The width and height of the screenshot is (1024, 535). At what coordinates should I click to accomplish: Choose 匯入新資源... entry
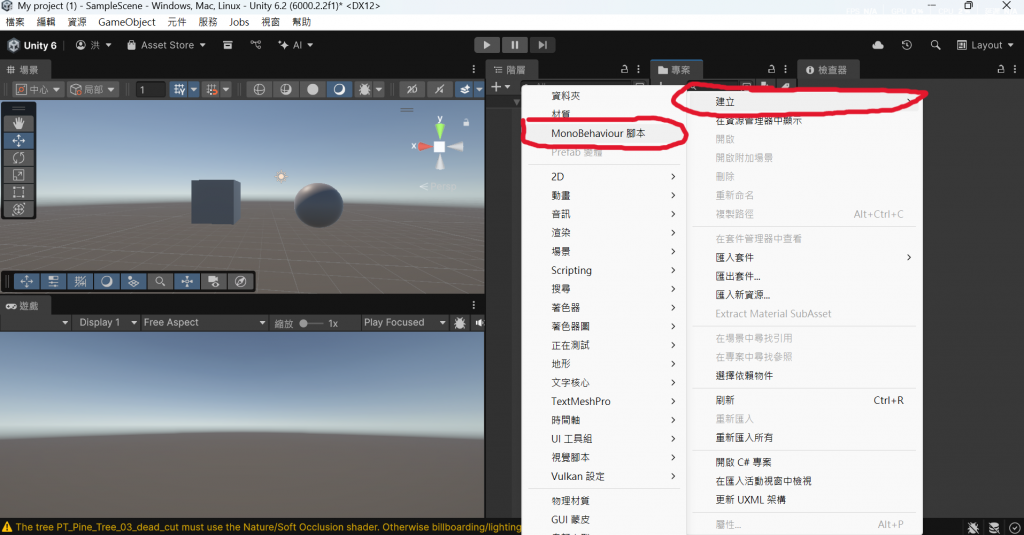click(x=804, y=295)
